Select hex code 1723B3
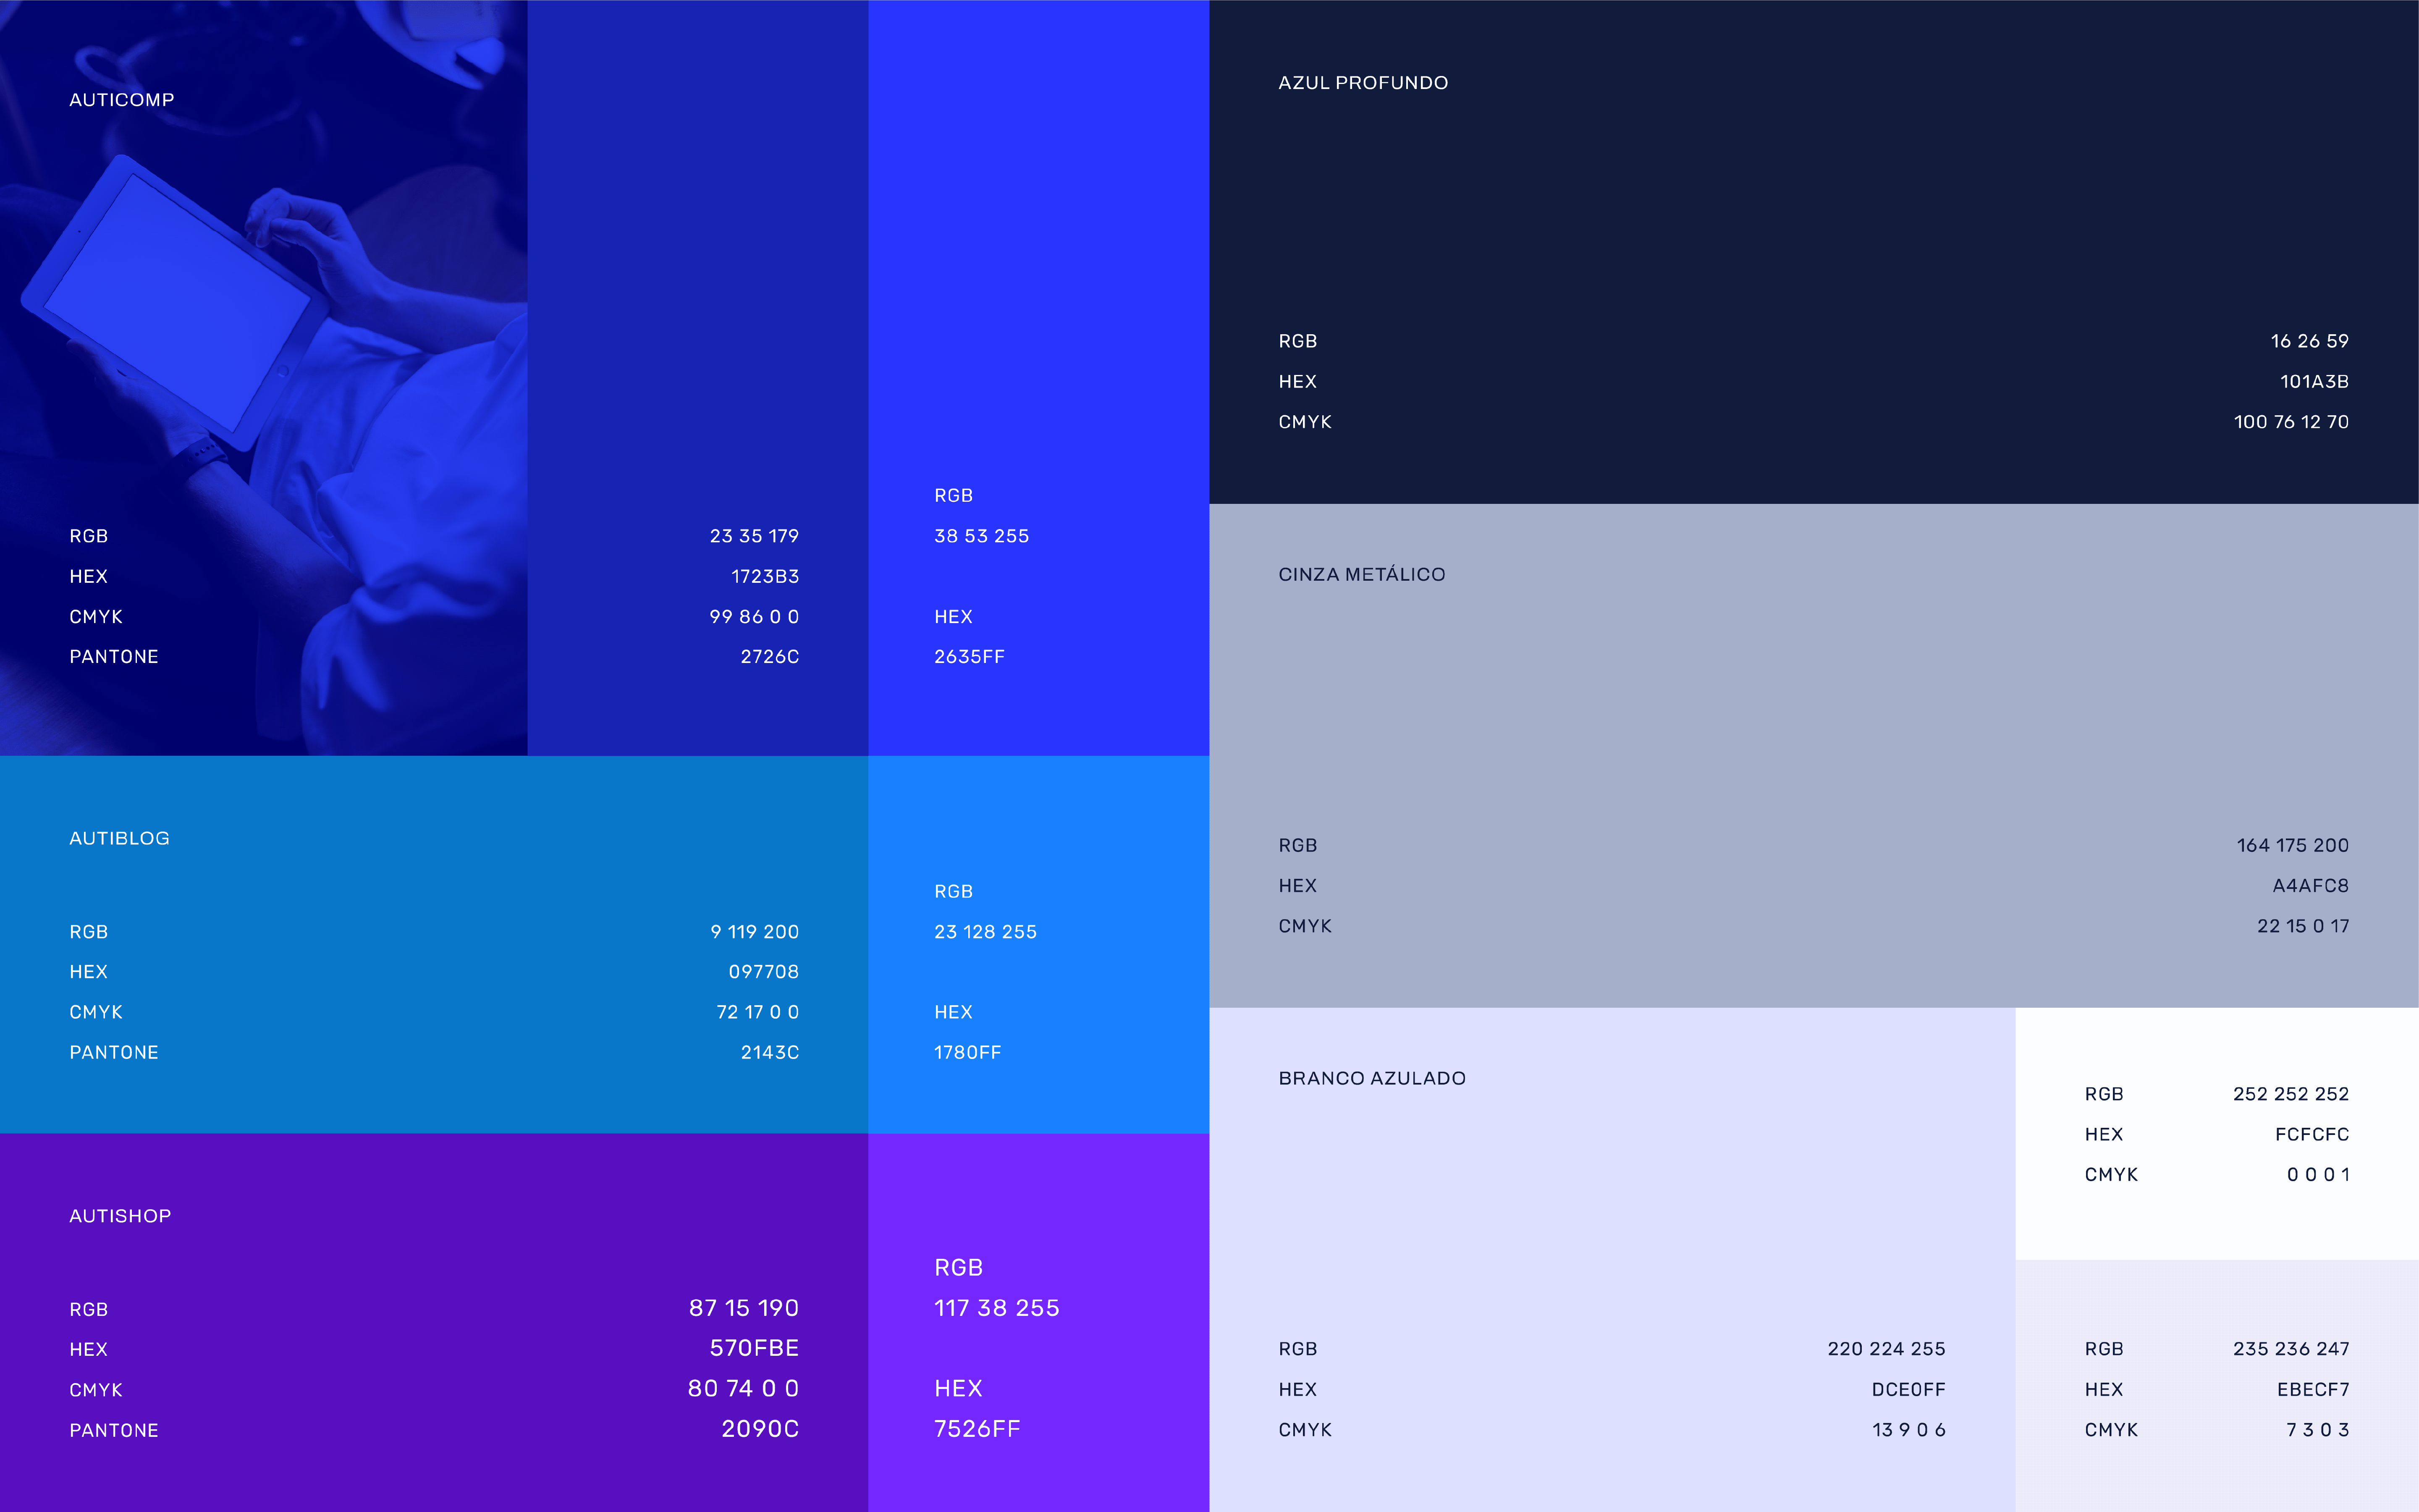 coord(765,576)
